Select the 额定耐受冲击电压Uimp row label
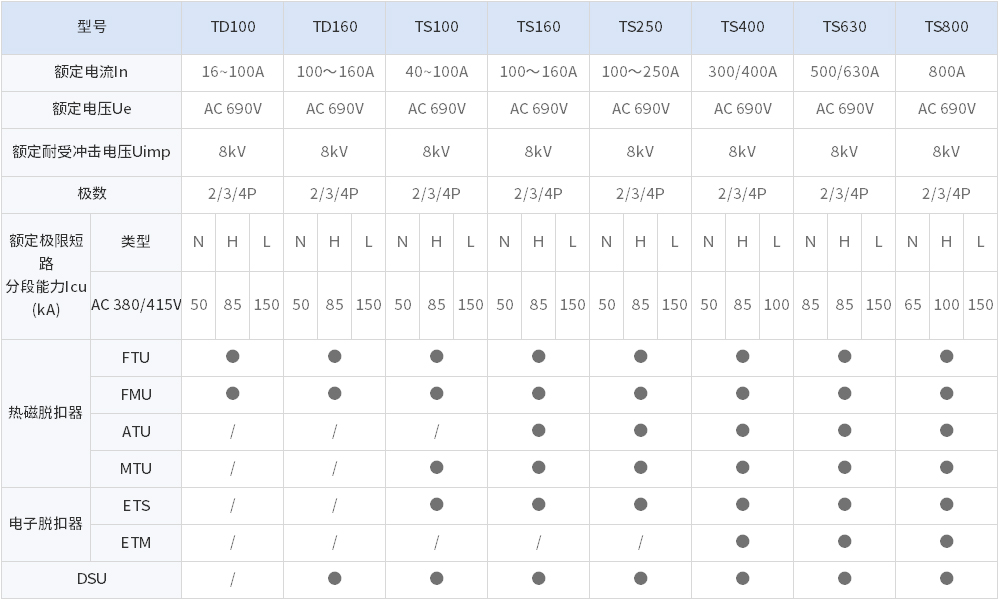Viewport: 1000px width, 604px height. tap(91, 152)
